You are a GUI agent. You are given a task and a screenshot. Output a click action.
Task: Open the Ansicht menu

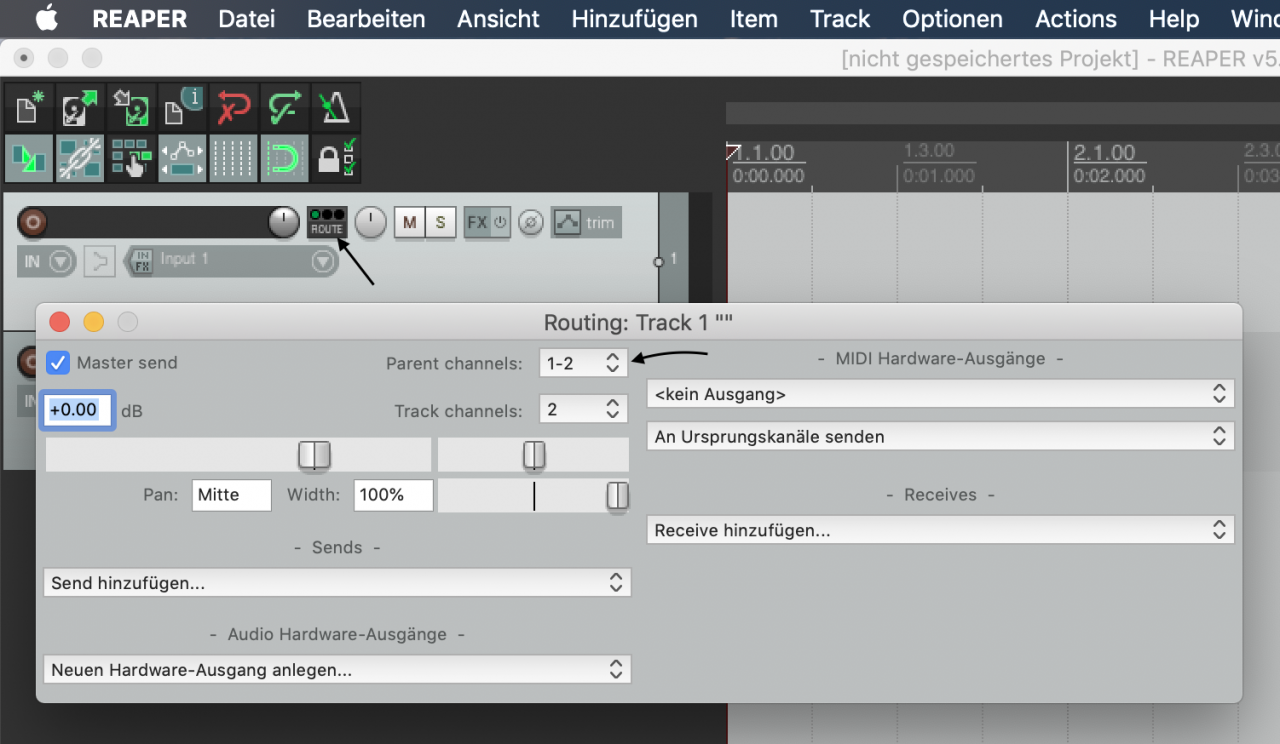498,19
